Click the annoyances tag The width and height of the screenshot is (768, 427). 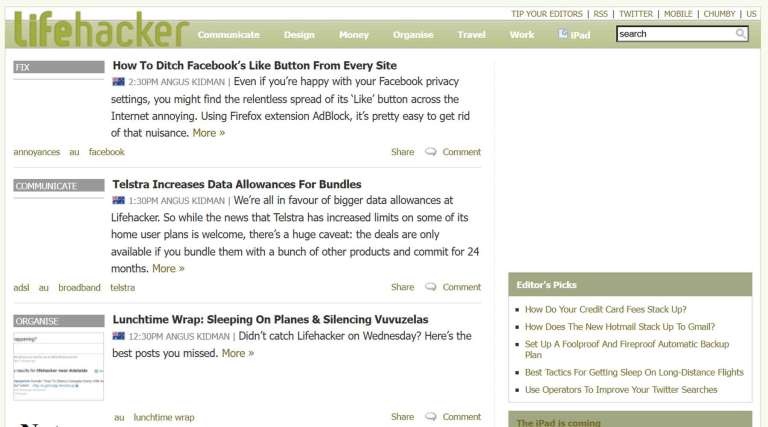click(x=37, y=152)
